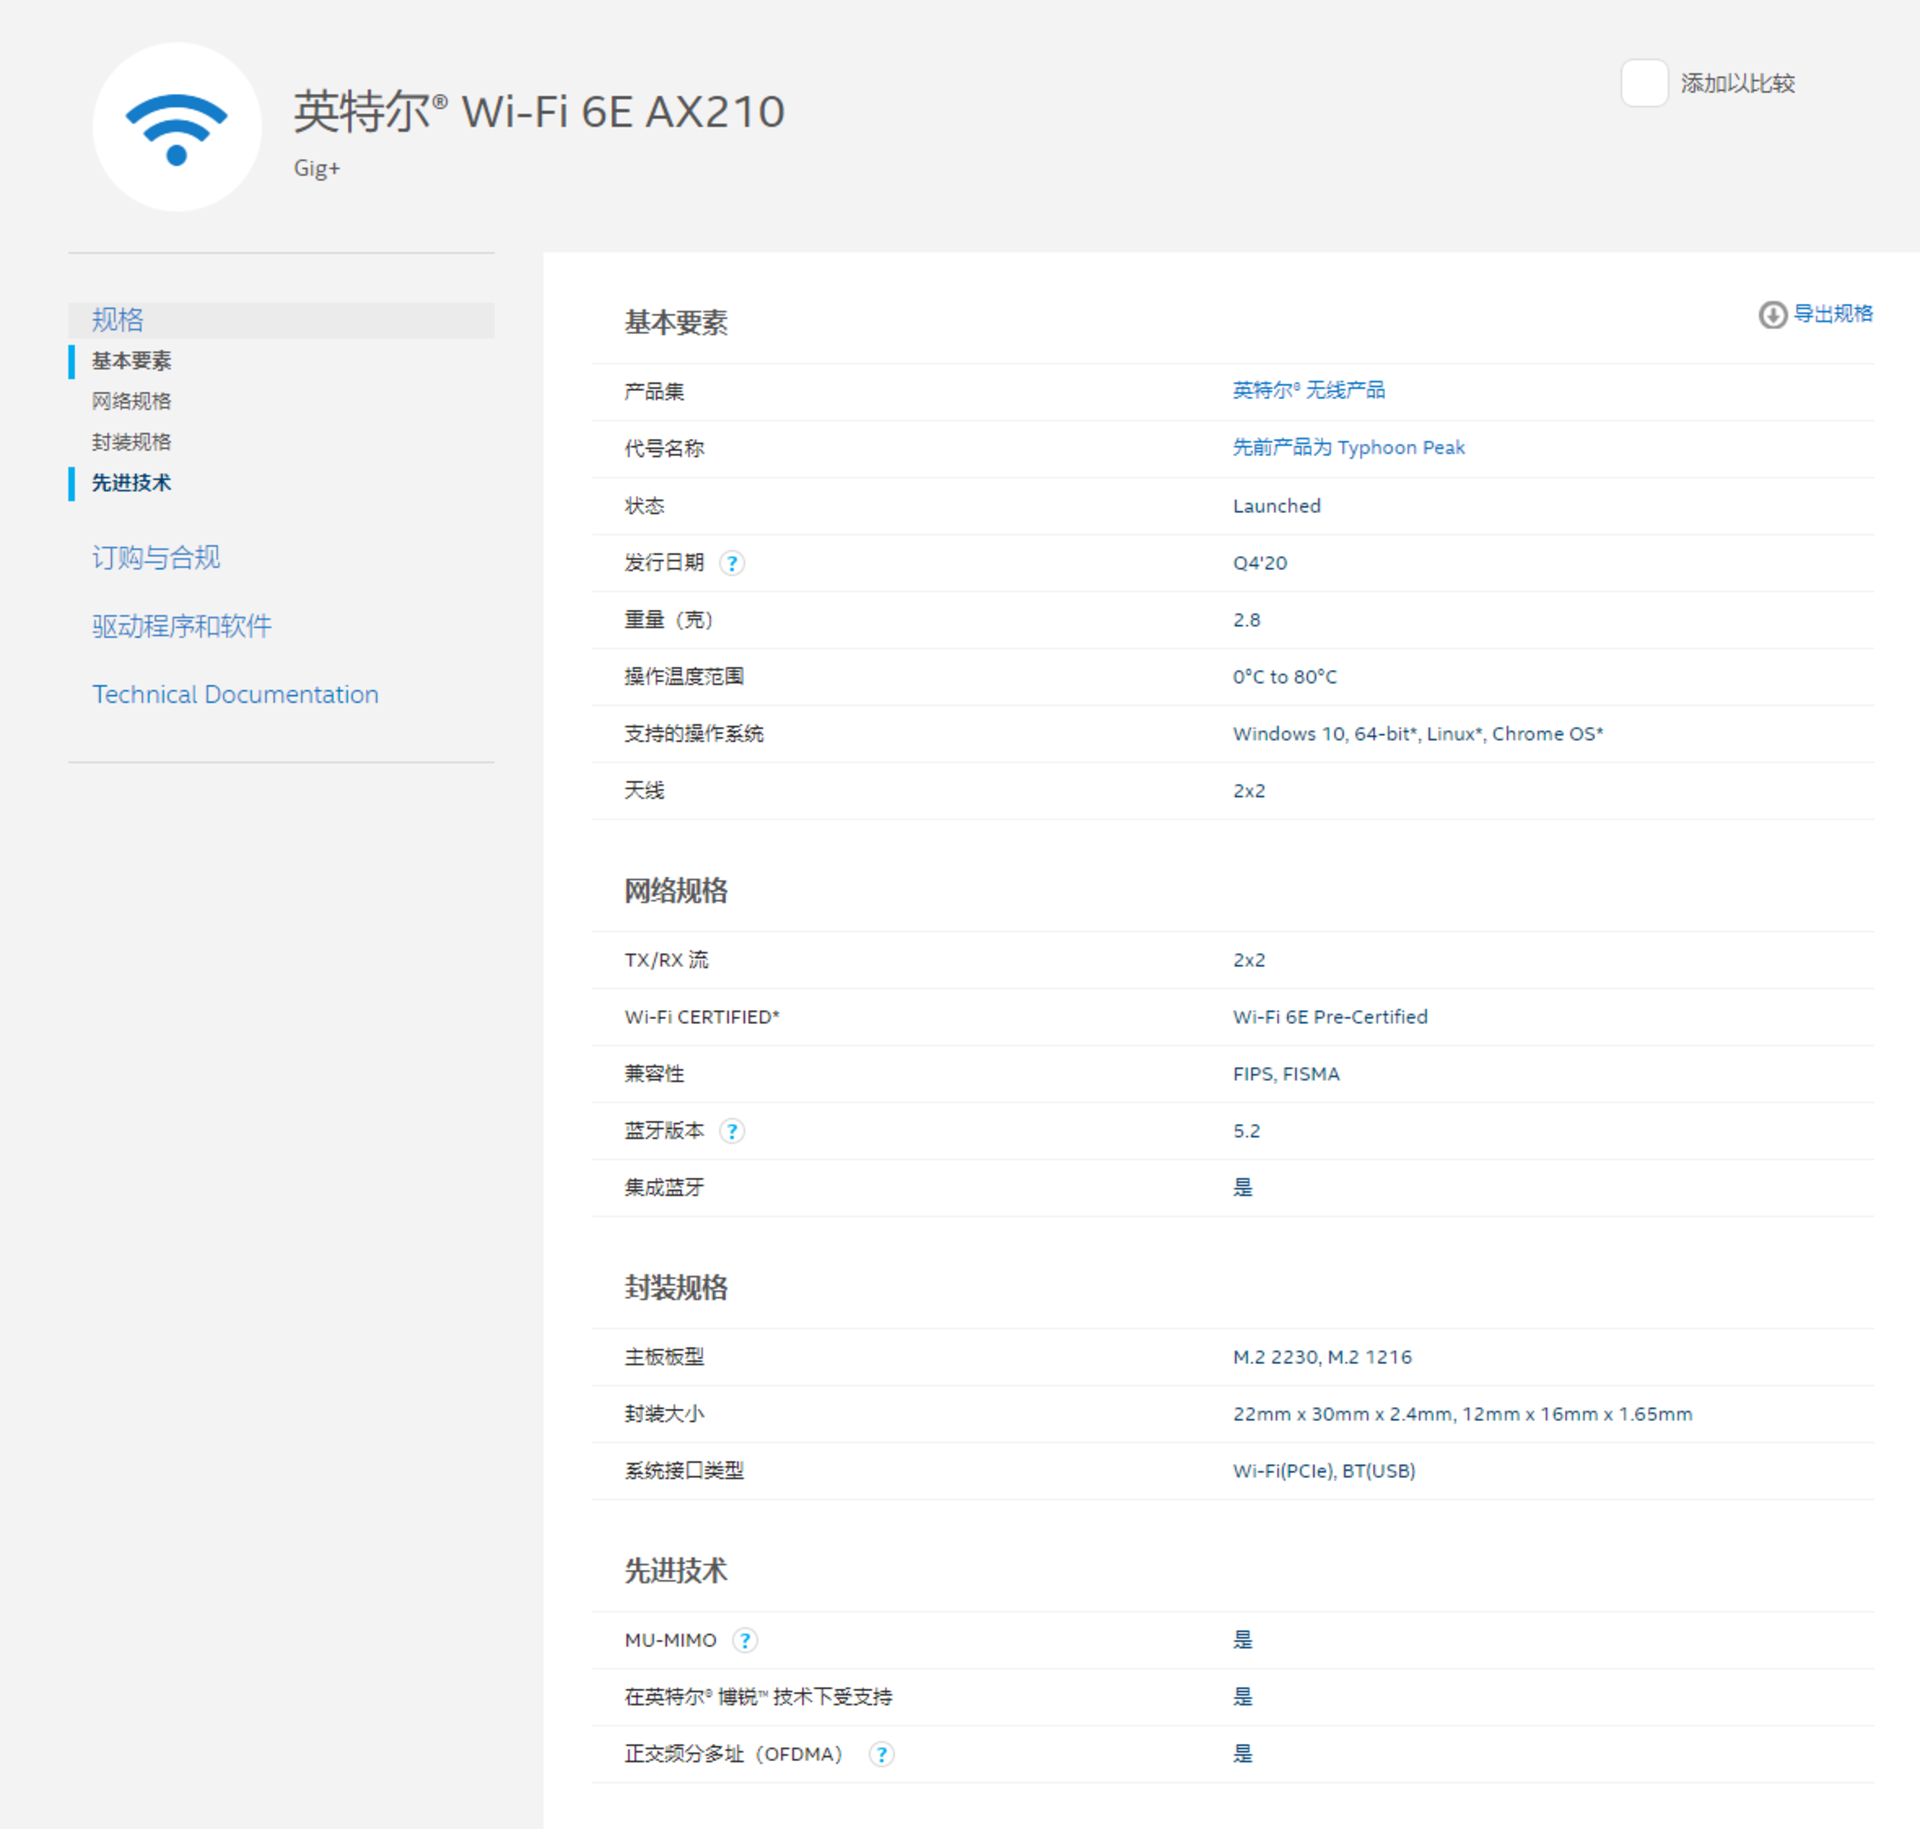Click the Wi-Fi CERTIFIED* row label

pyautogui.click(x=702, y=1017)
